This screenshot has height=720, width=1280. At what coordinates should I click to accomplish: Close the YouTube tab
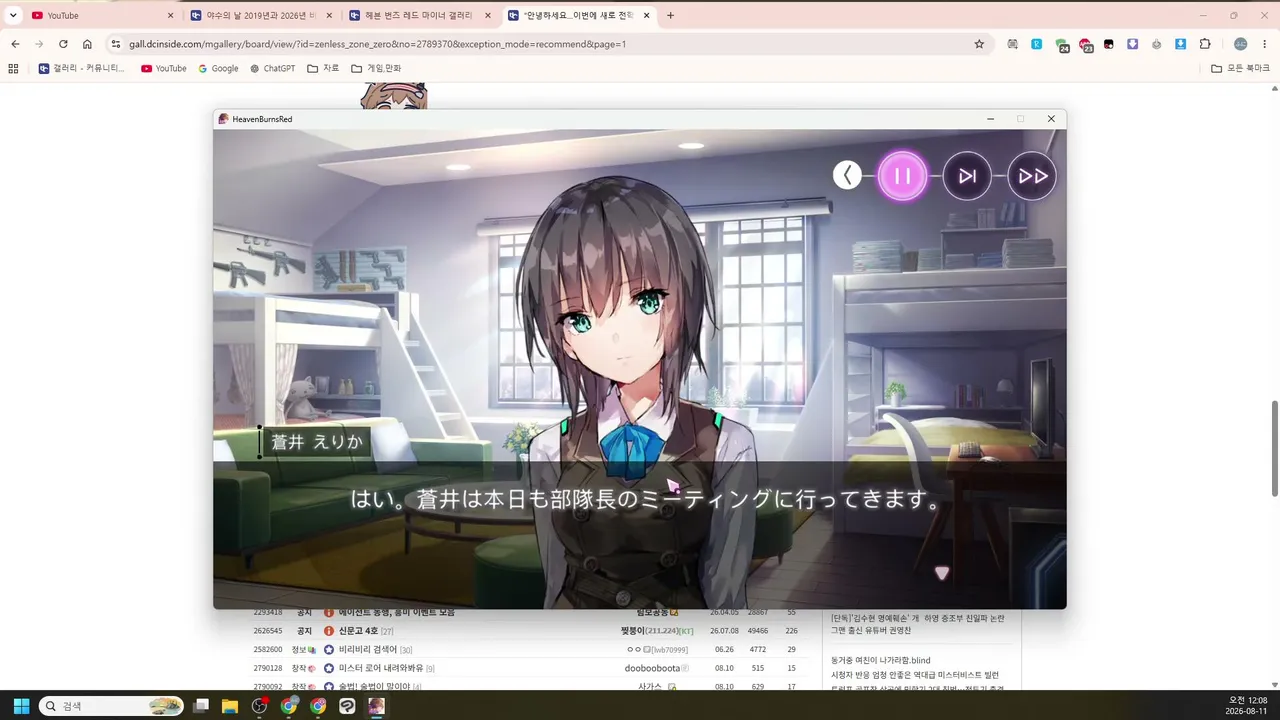pyautogui.click(x=170, y=15)
